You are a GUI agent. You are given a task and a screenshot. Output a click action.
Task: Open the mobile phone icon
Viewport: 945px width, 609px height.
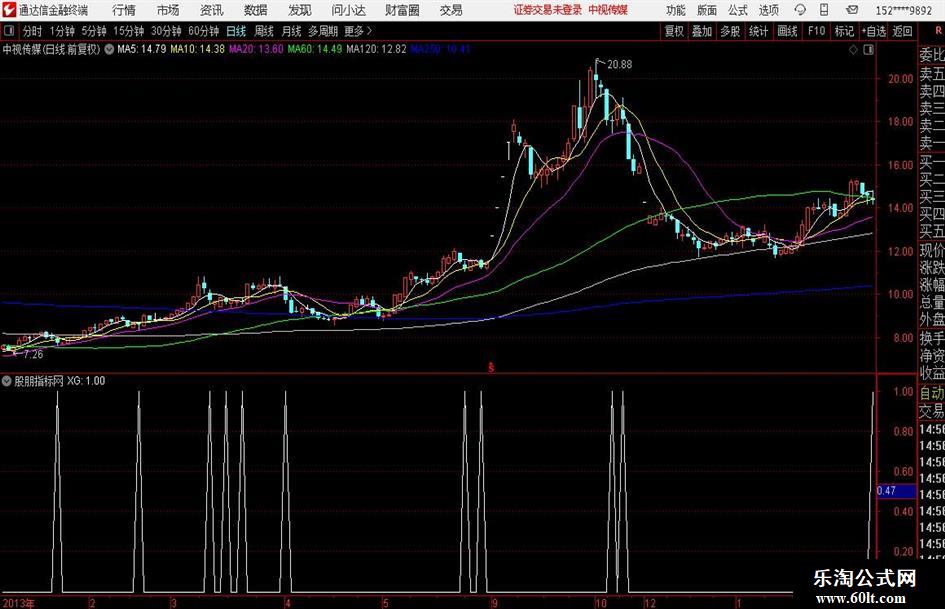click(824, 10)
